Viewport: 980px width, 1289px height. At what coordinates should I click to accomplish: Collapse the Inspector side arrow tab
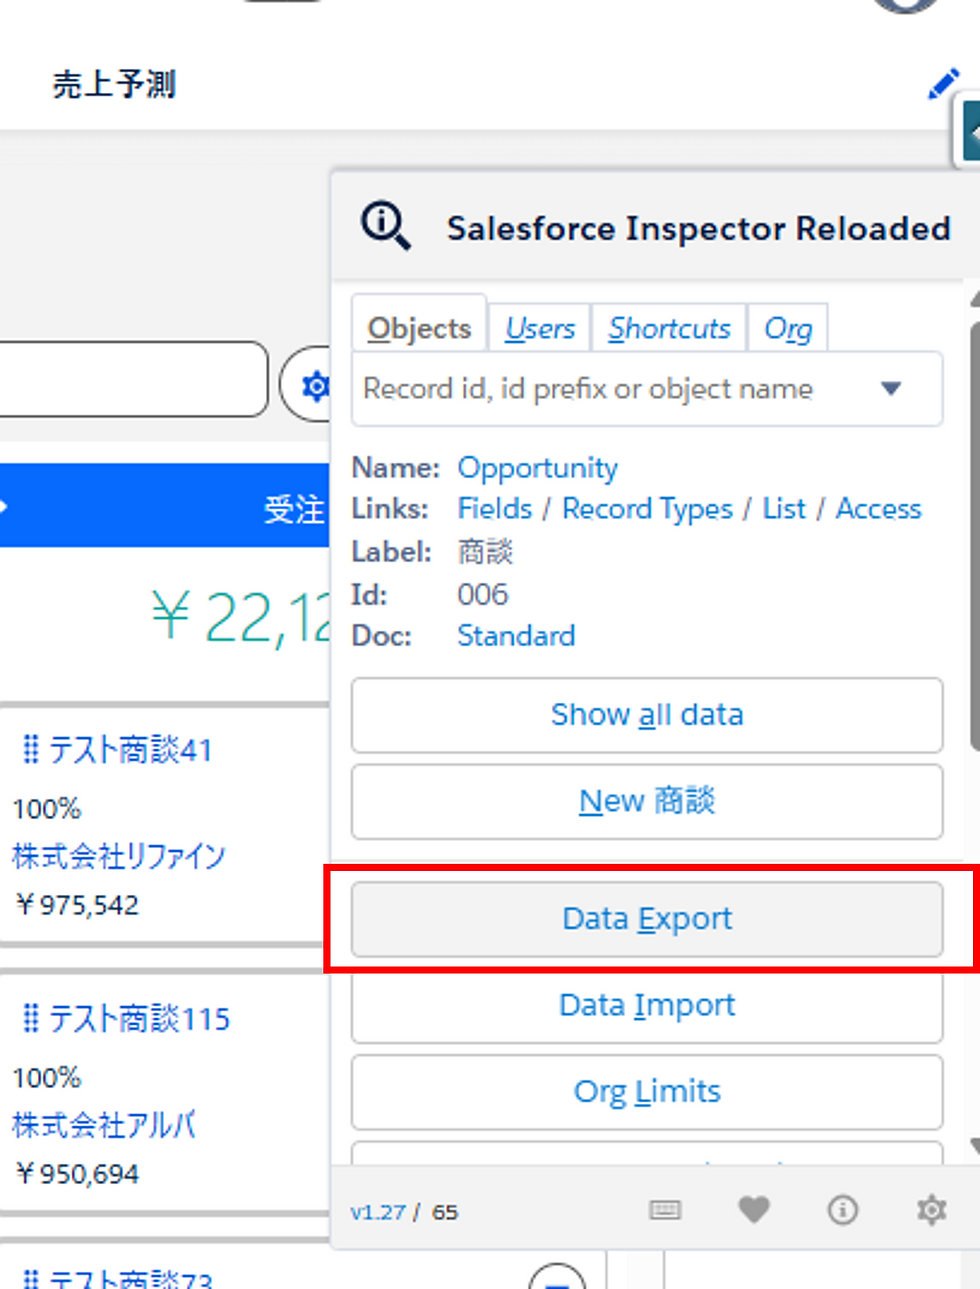(968, 130)
